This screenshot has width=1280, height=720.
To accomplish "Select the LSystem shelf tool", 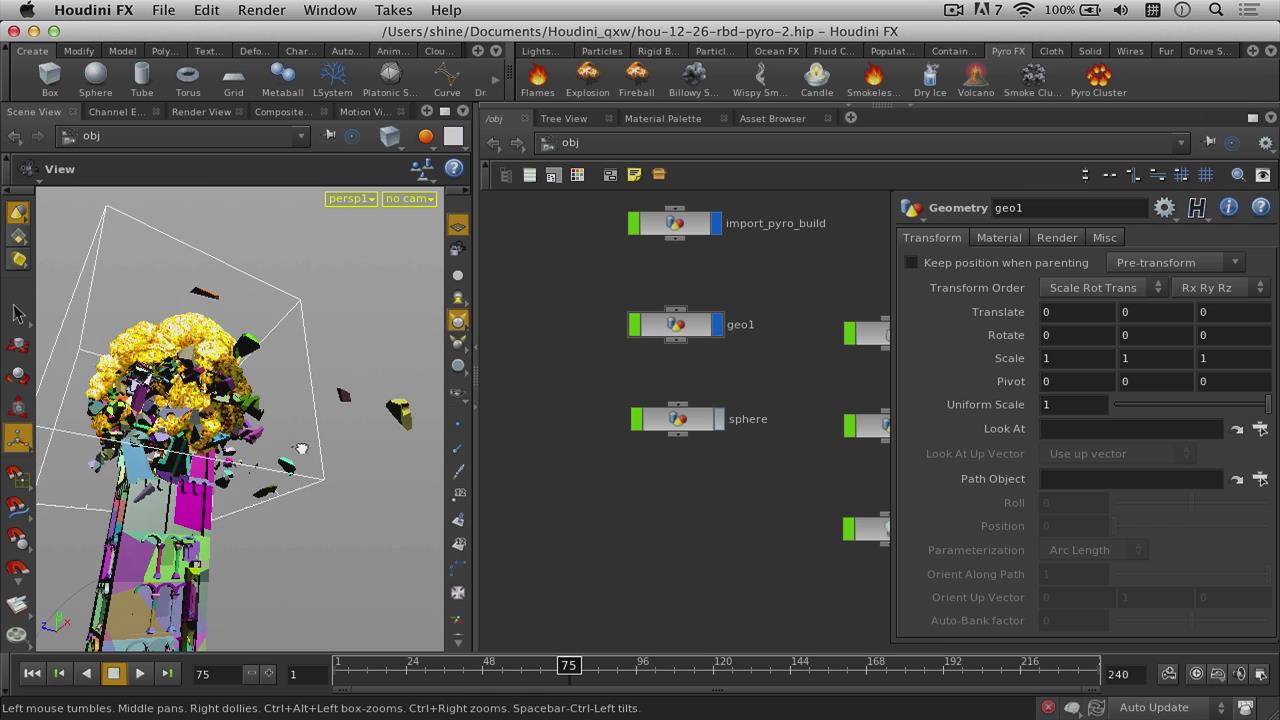I will tap(333, 80).
